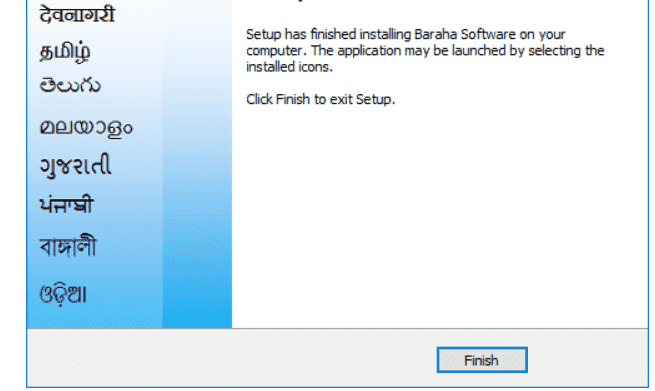Screen dimensions: 655x391
Task: Click the 'Click Finish to exit Setup' text
Action: 320,99
